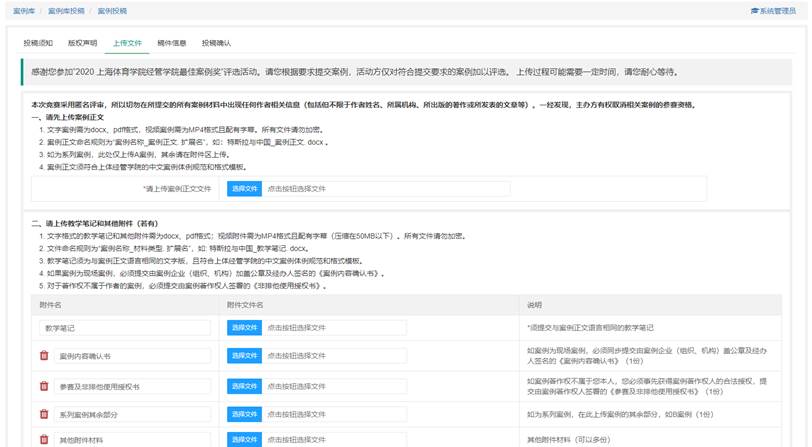Switch to the 版权声明 tab

point(82,44)
